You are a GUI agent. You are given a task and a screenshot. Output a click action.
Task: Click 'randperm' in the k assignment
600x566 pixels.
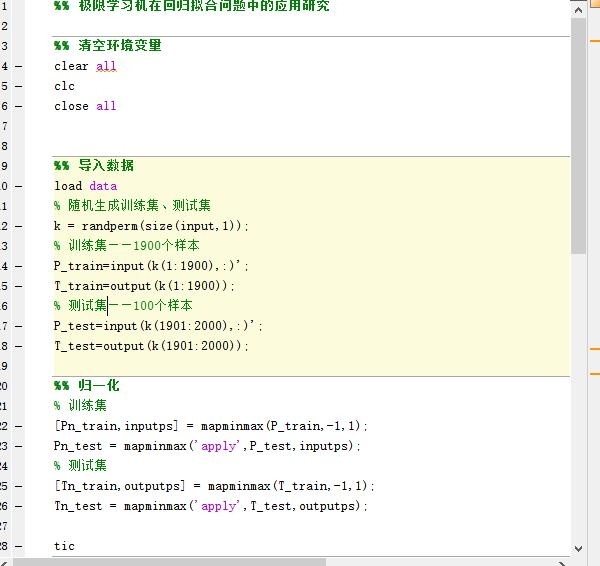pyautogui.click(x=110, y=227)
